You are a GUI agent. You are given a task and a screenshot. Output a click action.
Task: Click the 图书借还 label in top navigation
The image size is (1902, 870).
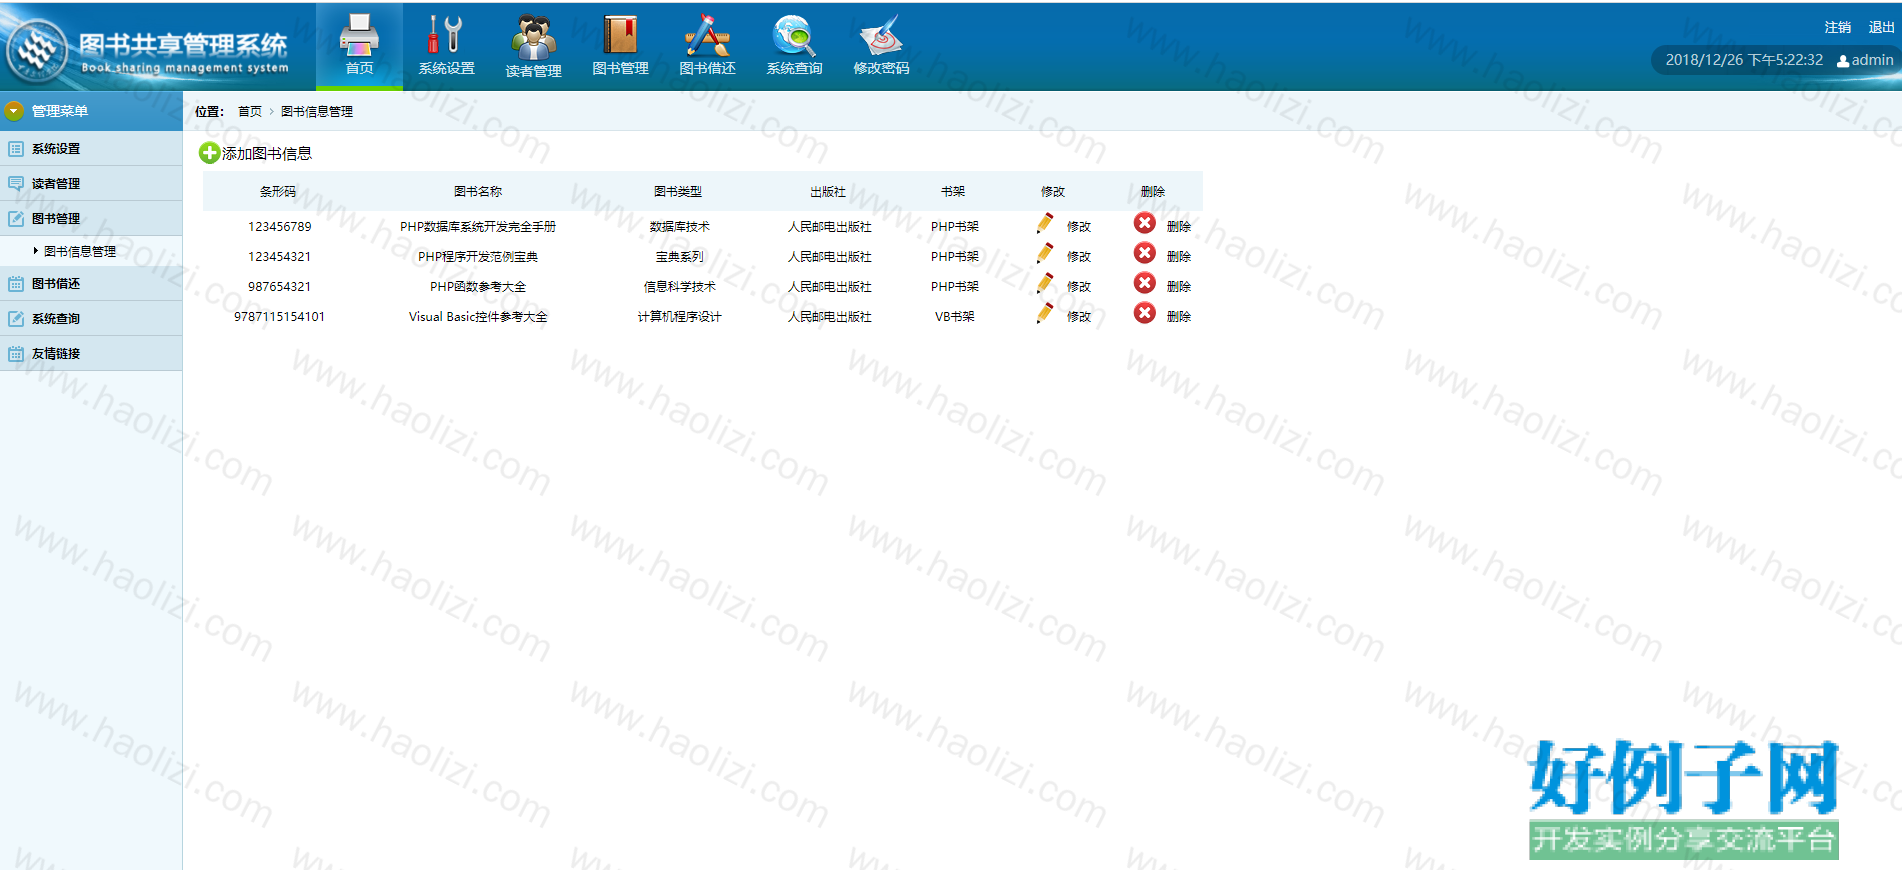tap(707, 68)
